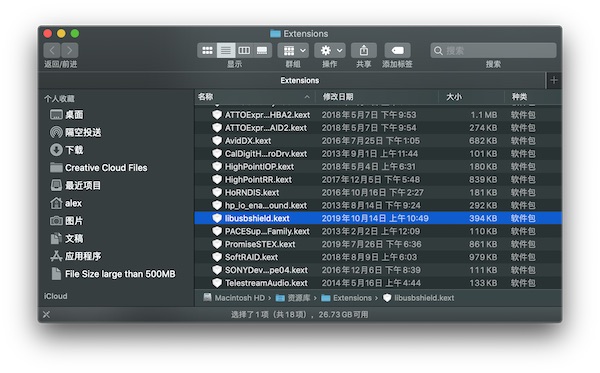Image resolution: width=600 pixels, height=373 pixels.
Task: Open File Size large than 500MB search
Action: click(x=113, y=274)
